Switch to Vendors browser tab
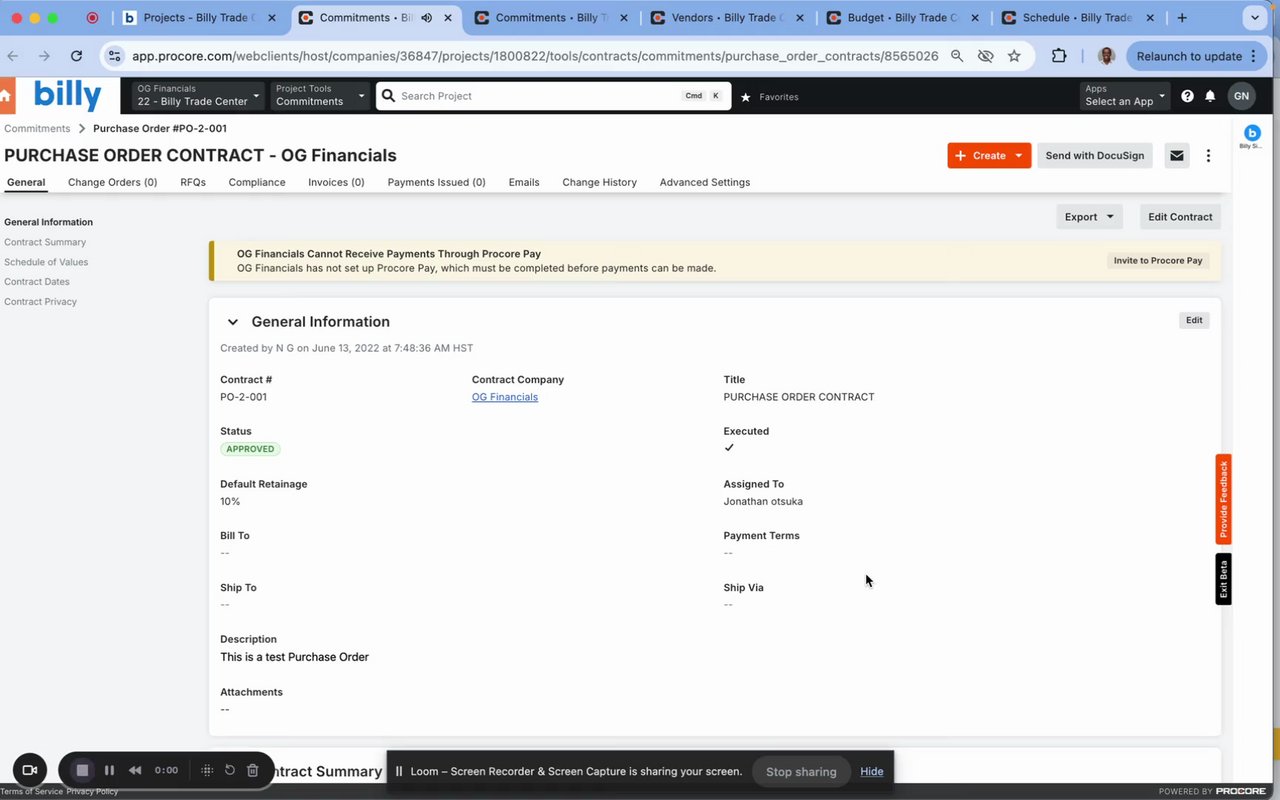Screen dimensions: 1280x800 pyautogui.click(x=728, y=18)
